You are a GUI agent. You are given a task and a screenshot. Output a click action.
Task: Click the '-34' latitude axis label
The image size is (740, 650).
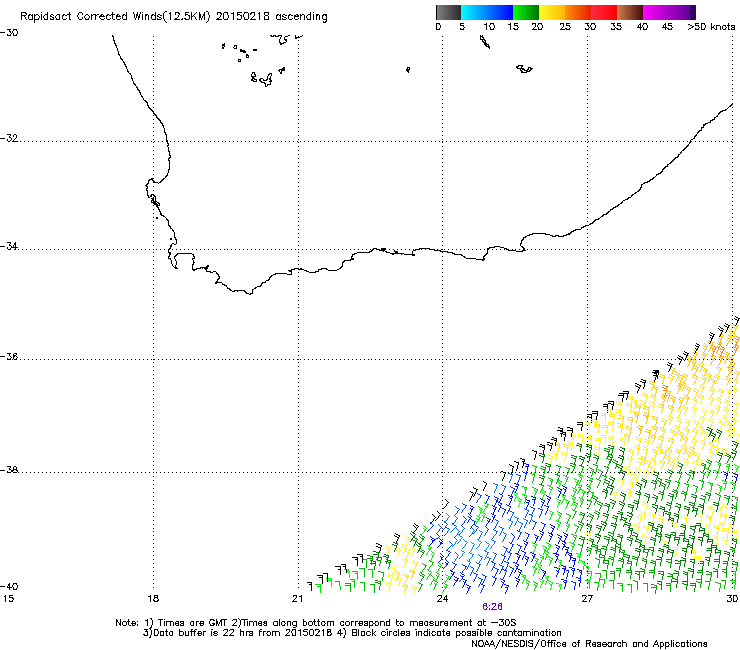tap(9, 246)
